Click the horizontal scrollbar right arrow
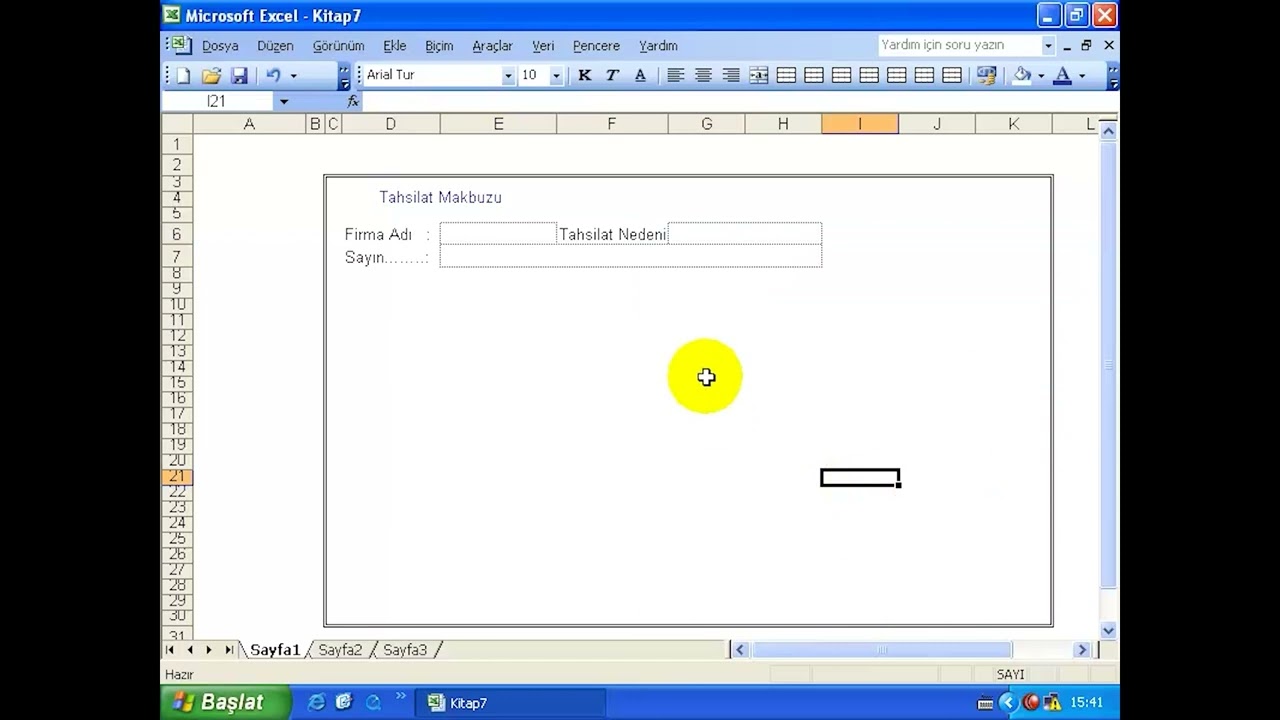This screenshot has width=1280, height=720. (x=1081, y=650)
